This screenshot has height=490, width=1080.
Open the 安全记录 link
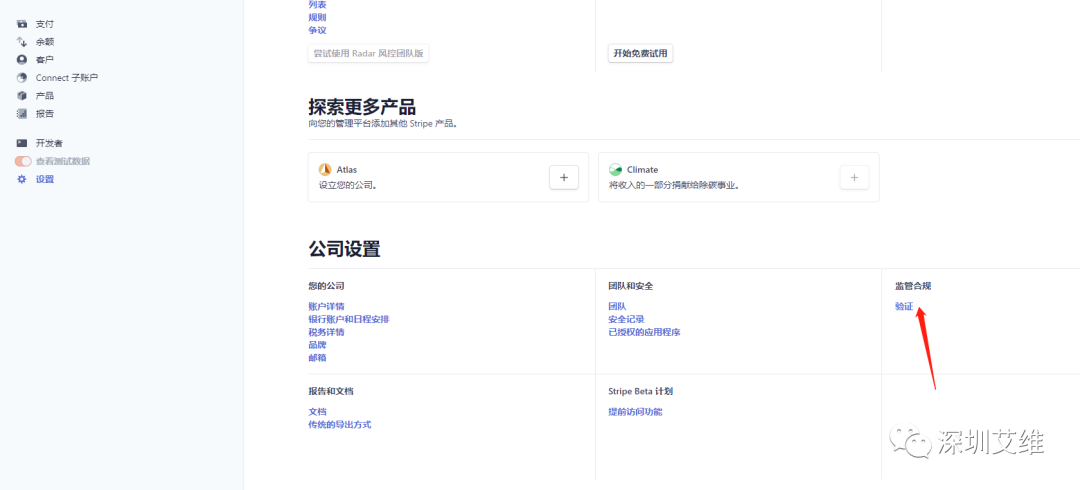click(626, 319)
